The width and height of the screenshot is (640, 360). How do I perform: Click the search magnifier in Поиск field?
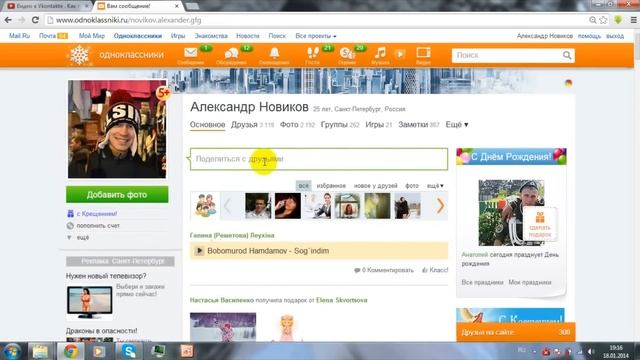click(567, 55)
